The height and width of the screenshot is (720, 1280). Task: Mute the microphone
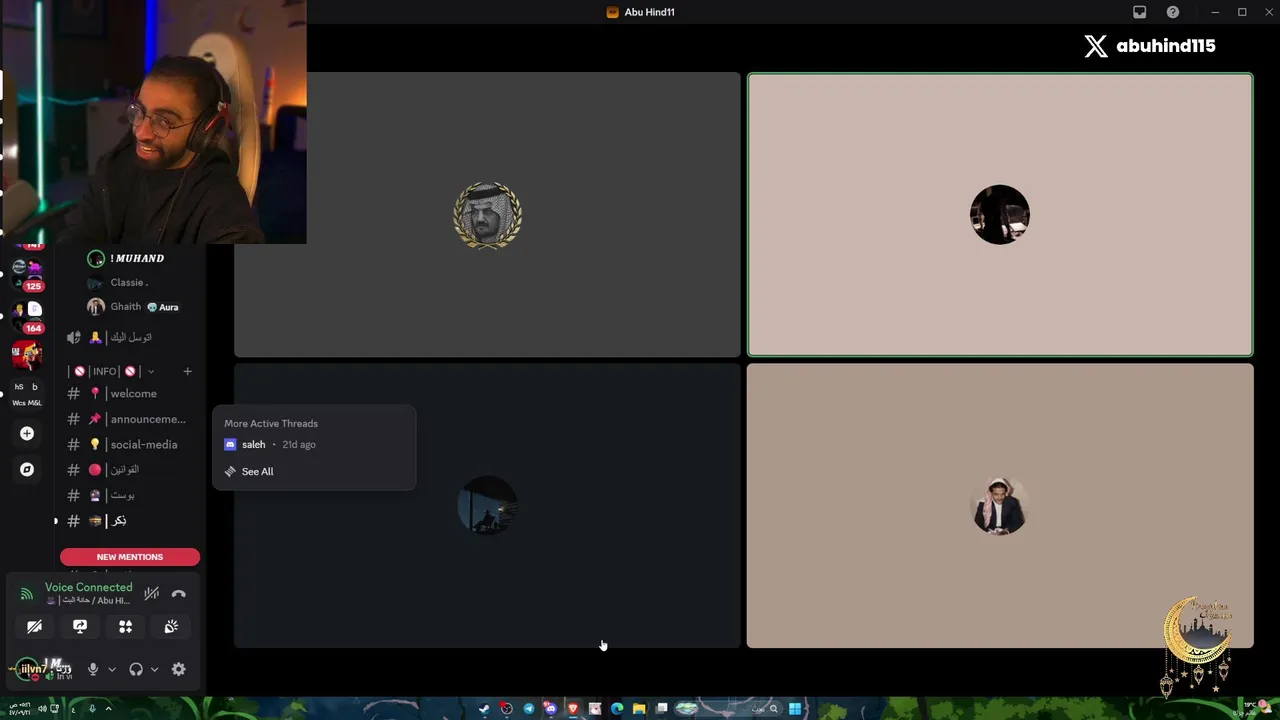tap(93, 669)
